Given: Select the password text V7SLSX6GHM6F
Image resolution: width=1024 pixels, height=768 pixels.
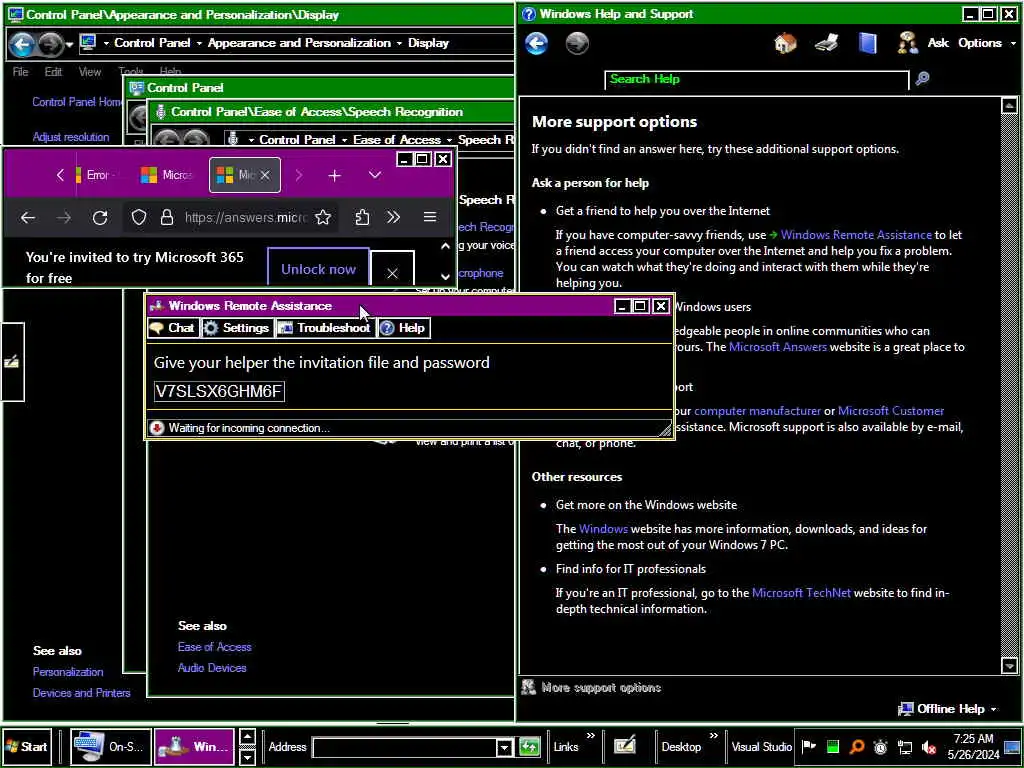Looking at the screenshot, I should click(219, 391).
